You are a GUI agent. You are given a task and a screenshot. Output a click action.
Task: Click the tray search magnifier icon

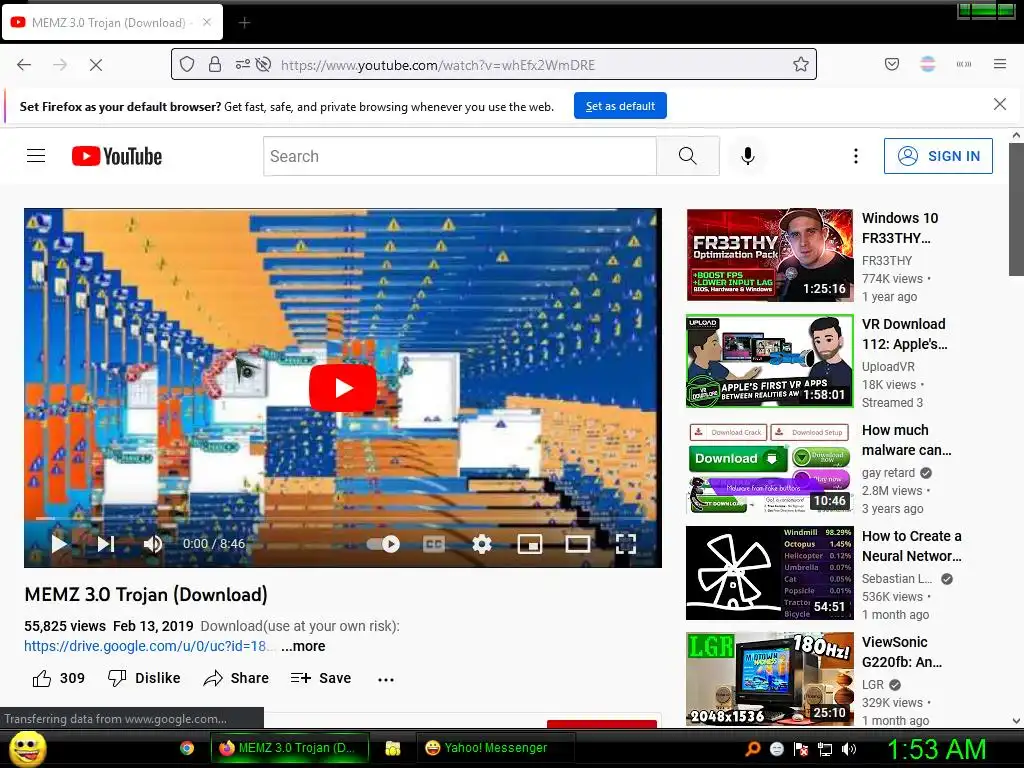(753, 749)
